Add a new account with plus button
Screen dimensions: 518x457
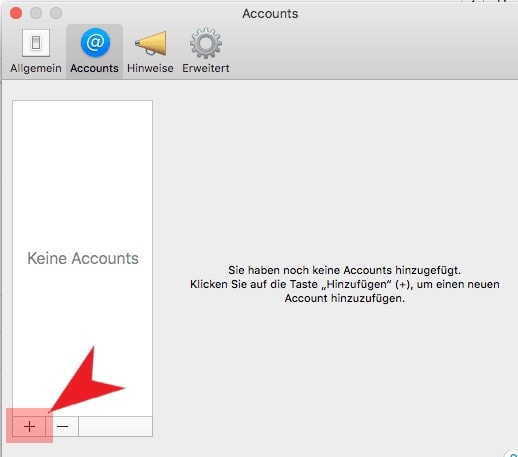[x=29, y=426]
